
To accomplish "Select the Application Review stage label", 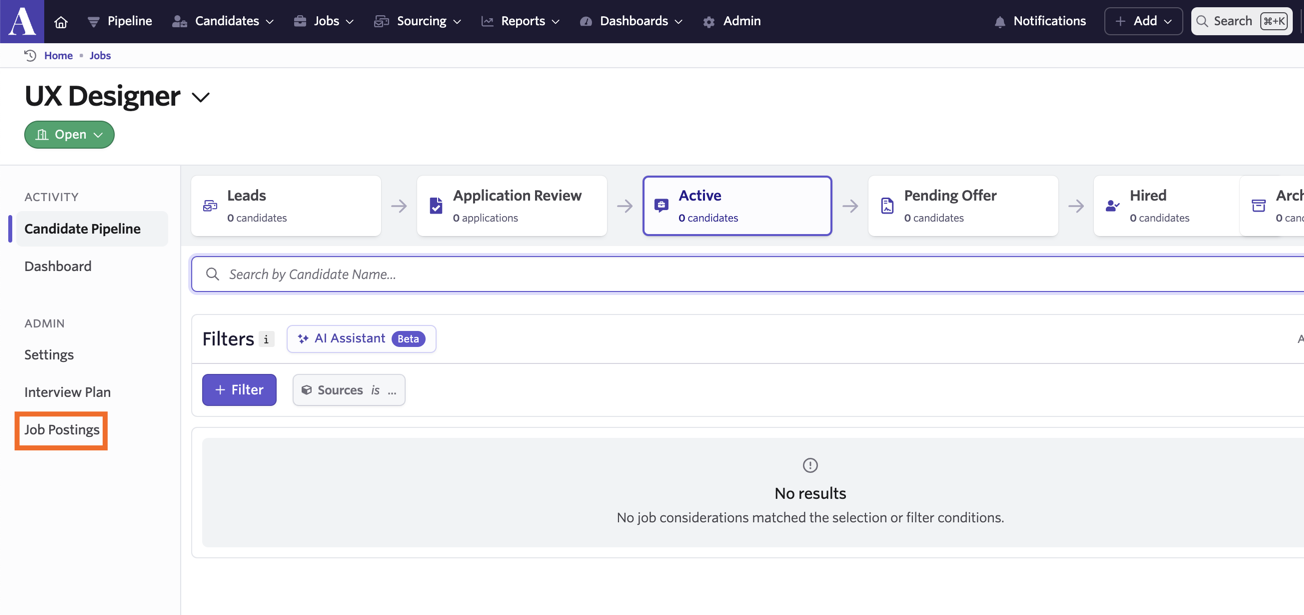I will [517, 196].
